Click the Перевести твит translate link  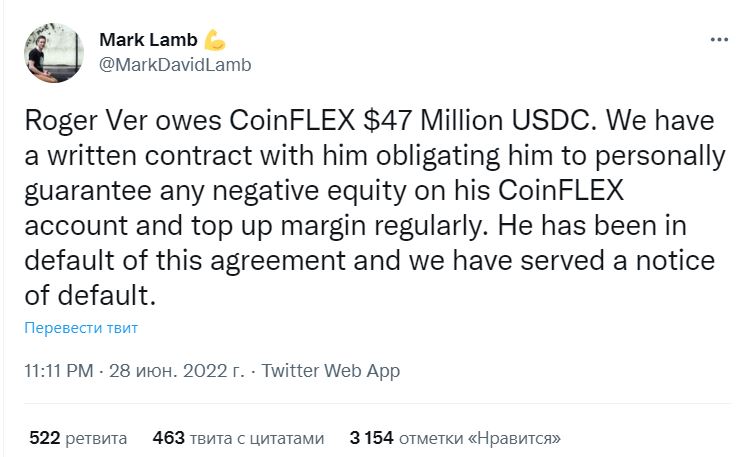tap(81, 328)
